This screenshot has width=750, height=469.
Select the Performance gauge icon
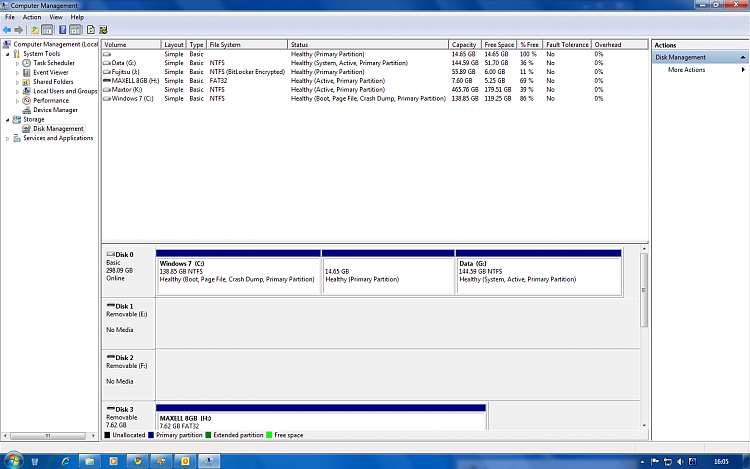tap(27, 100)
